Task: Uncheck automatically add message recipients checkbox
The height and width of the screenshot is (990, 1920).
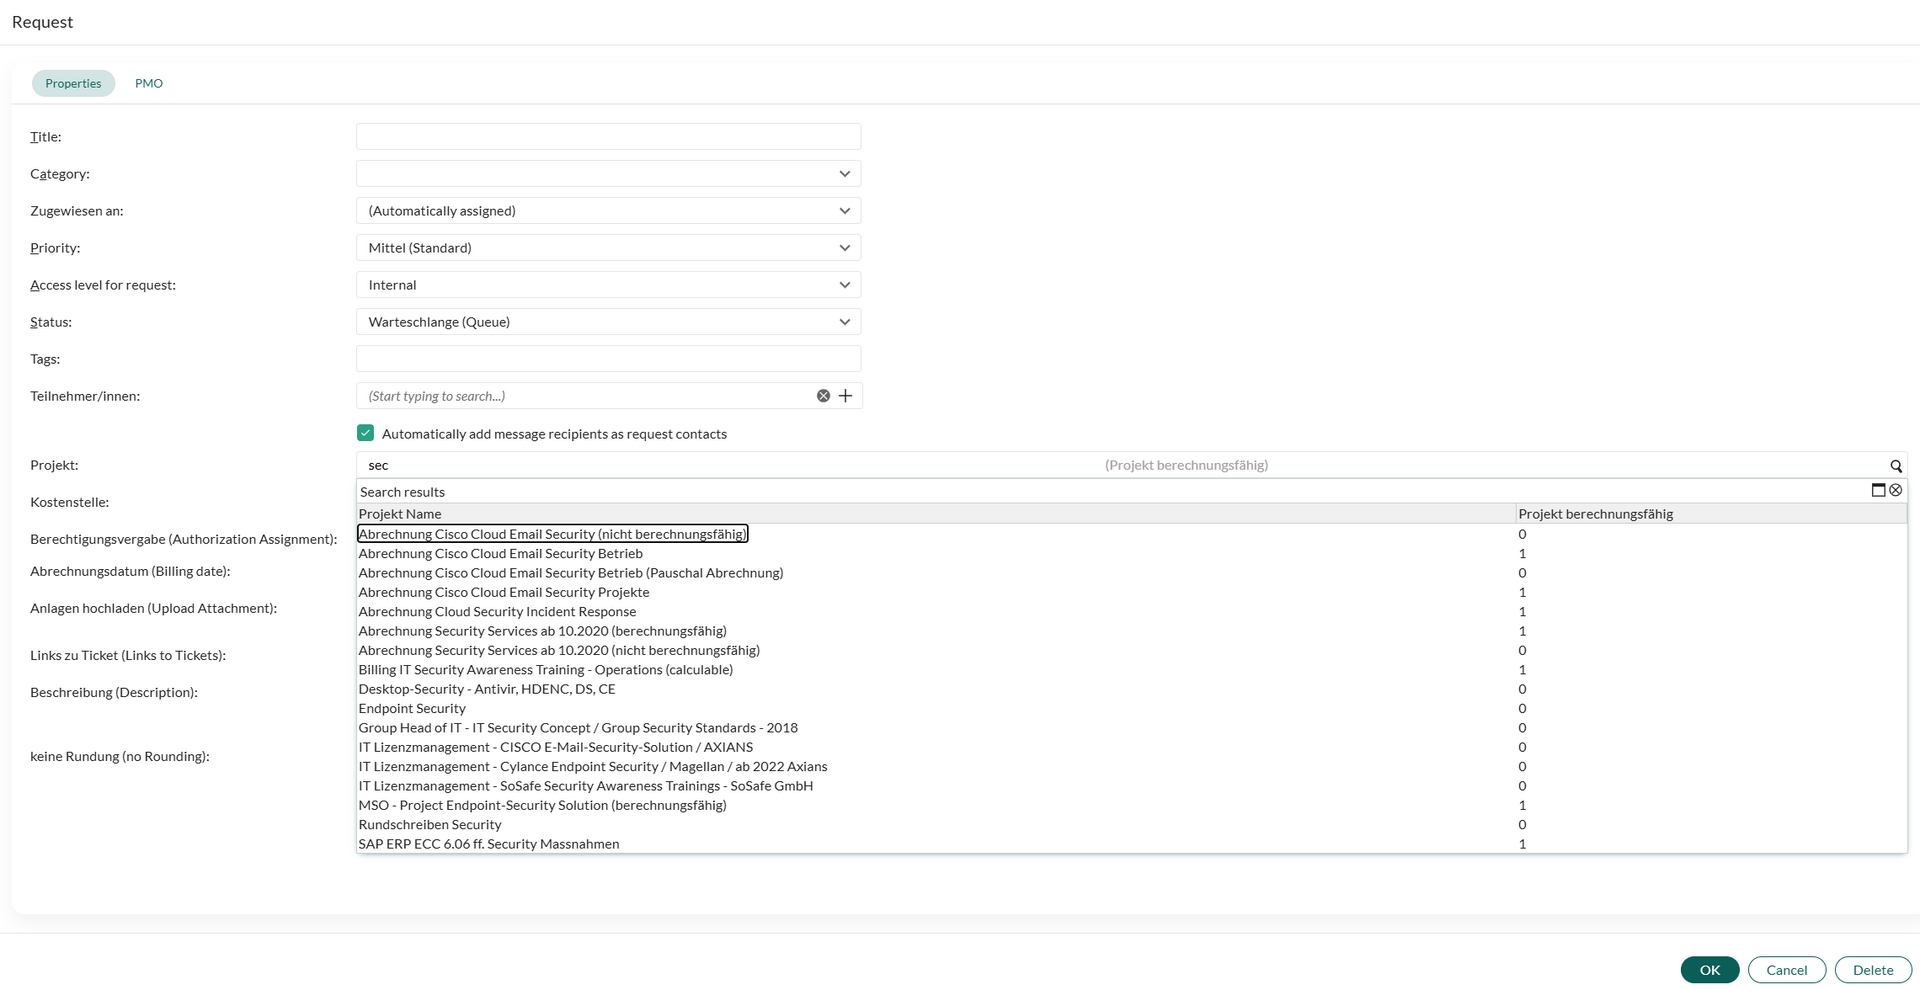Action: [365, 433]
